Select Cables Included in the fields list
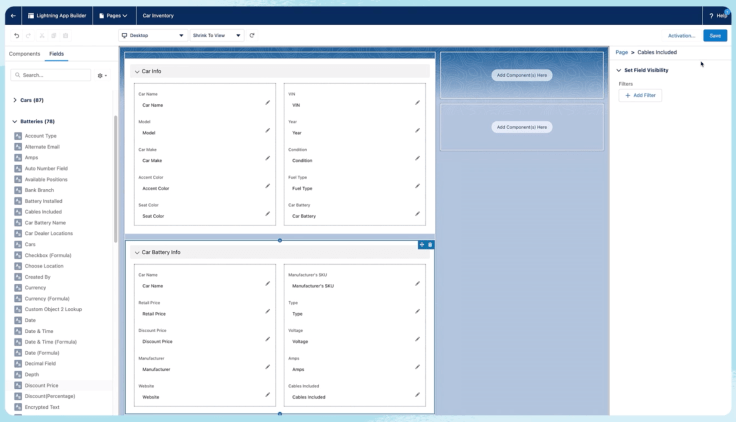736x422 pixels. 43,212
